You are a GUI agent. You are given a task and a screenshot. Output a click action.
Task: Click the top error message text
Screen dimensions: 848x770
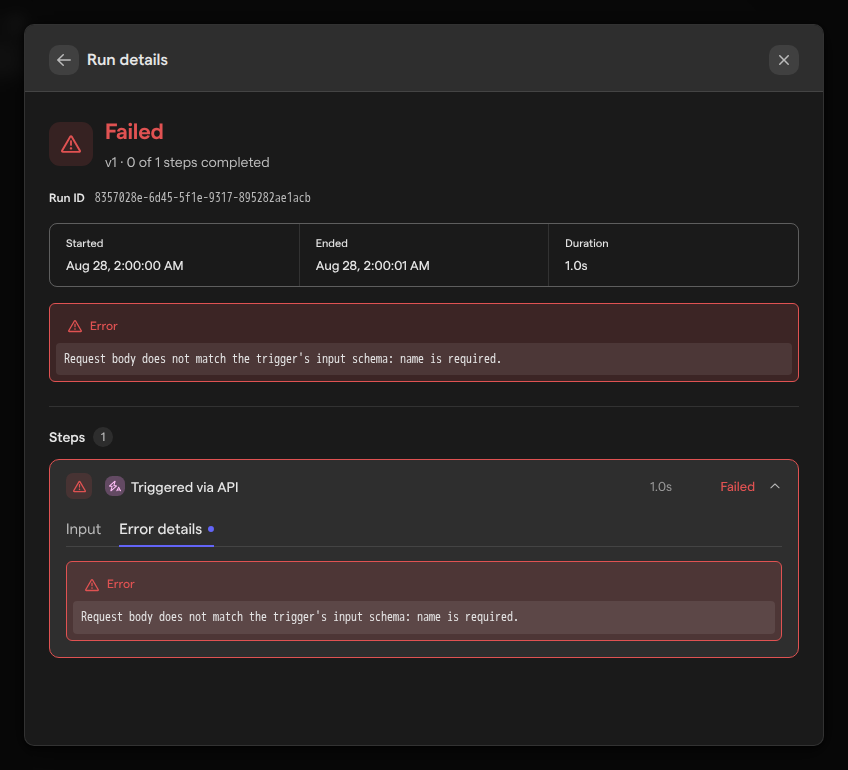coord(282,359)
